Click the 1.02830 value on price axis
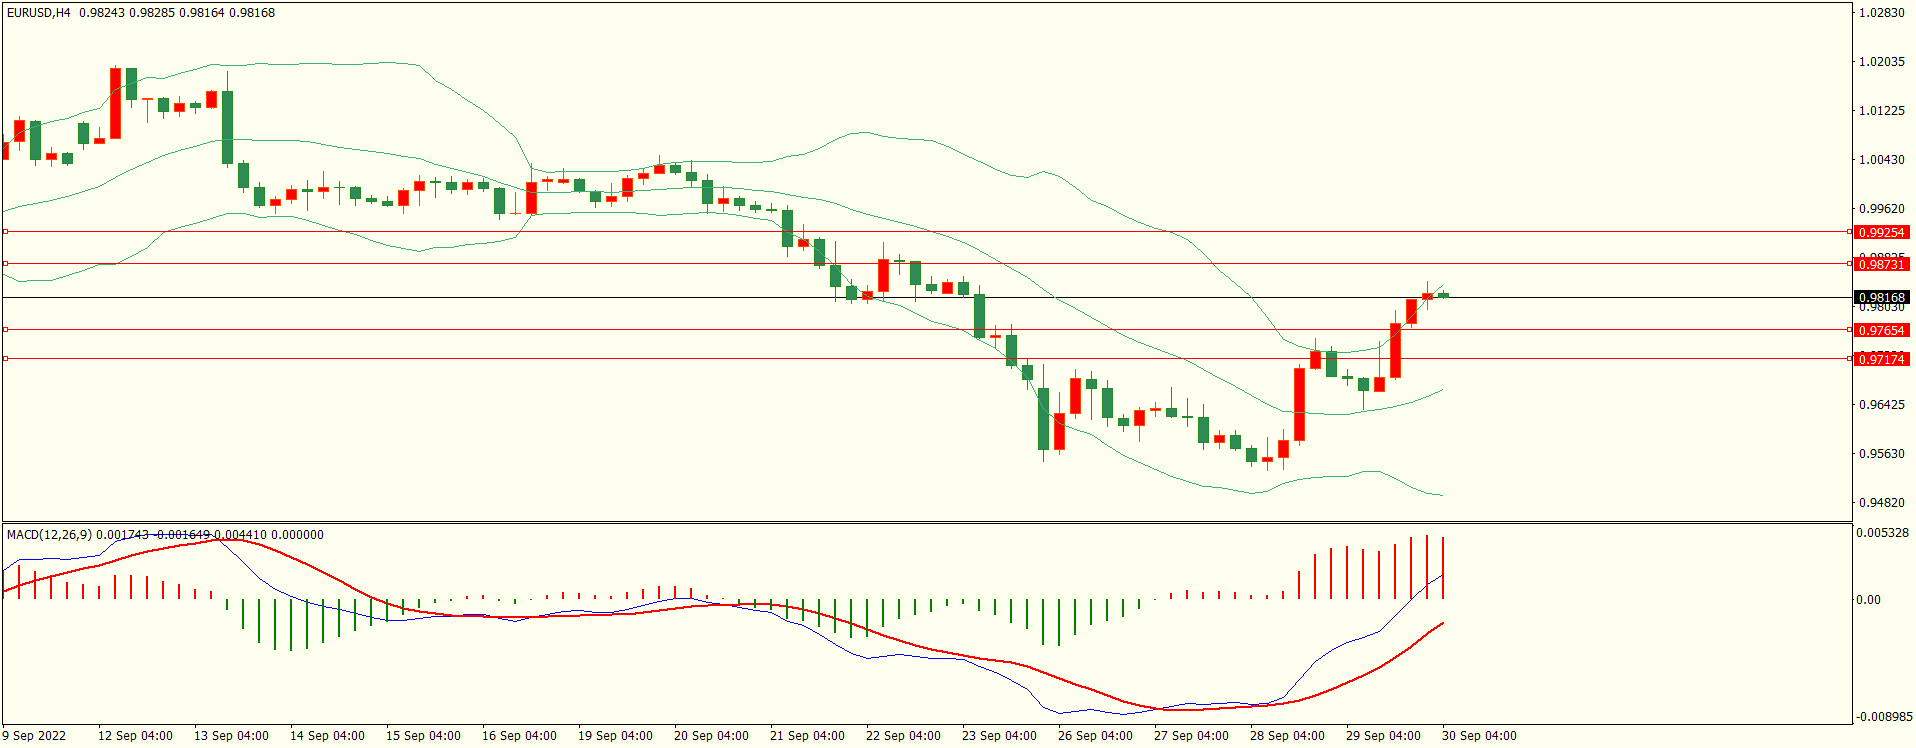This screenshot has width=1916, height=748. tap(1881, 13)
